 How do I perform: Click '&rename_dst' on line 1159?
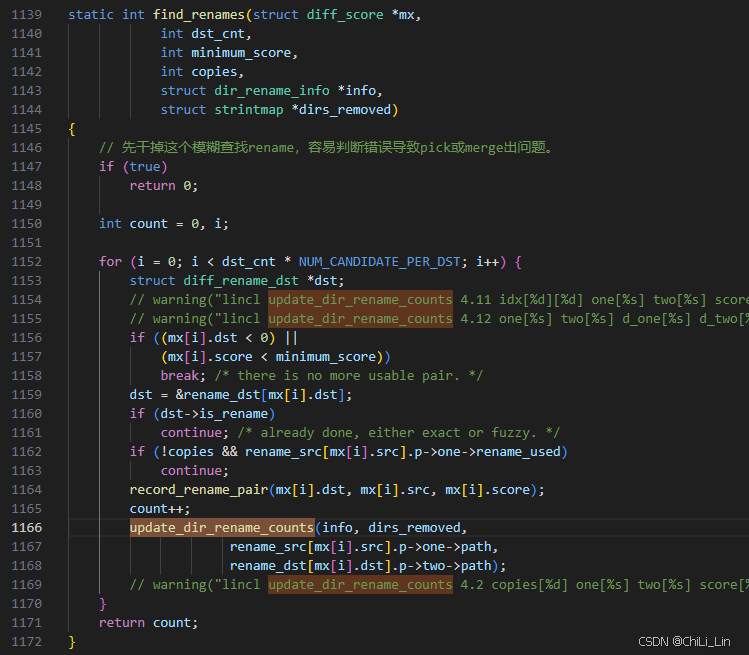(x=218, y=395)
